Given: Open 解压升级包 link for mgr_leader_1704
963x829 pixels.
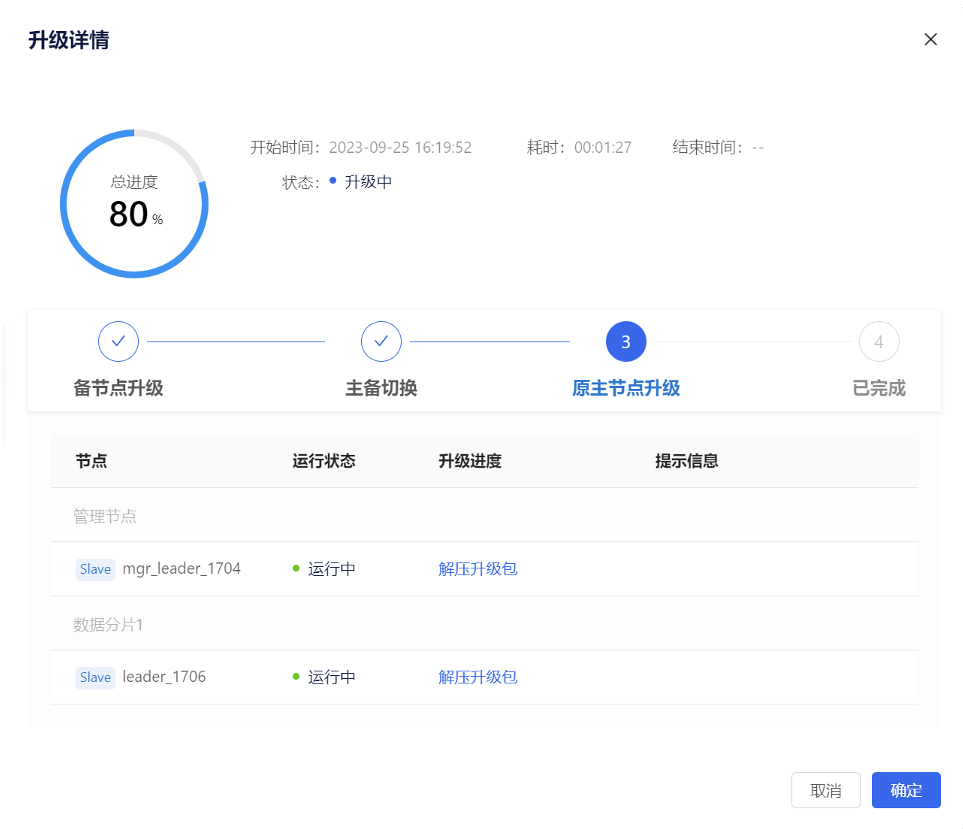Looking at the screenshot, I should [478, 569].
